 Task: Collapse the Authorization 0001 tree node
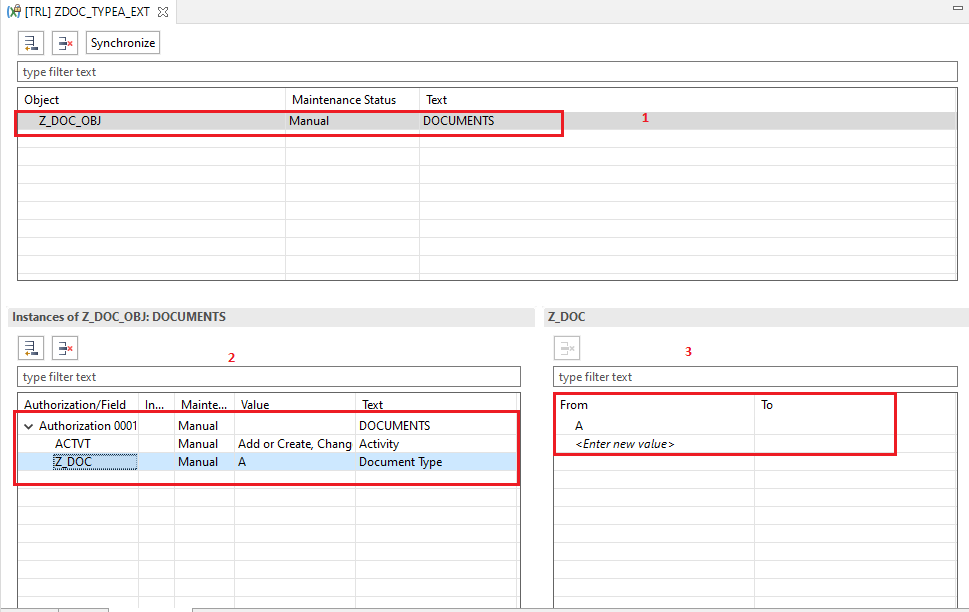(x=29, y=426)
